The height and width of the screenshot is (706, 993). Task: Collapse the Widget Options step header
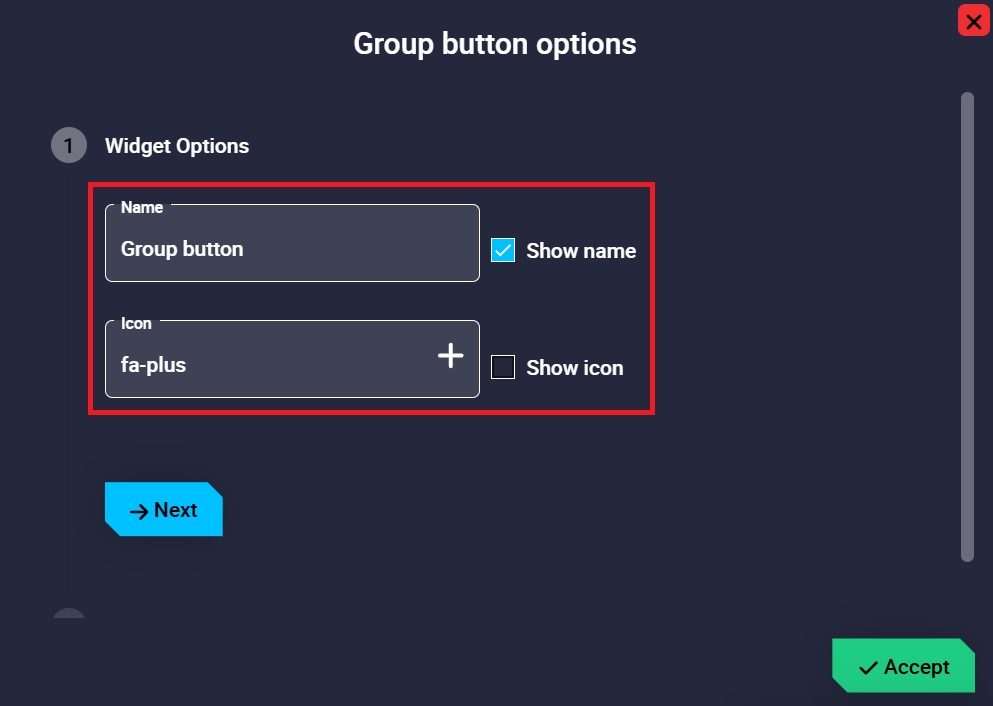pos(177,146)
